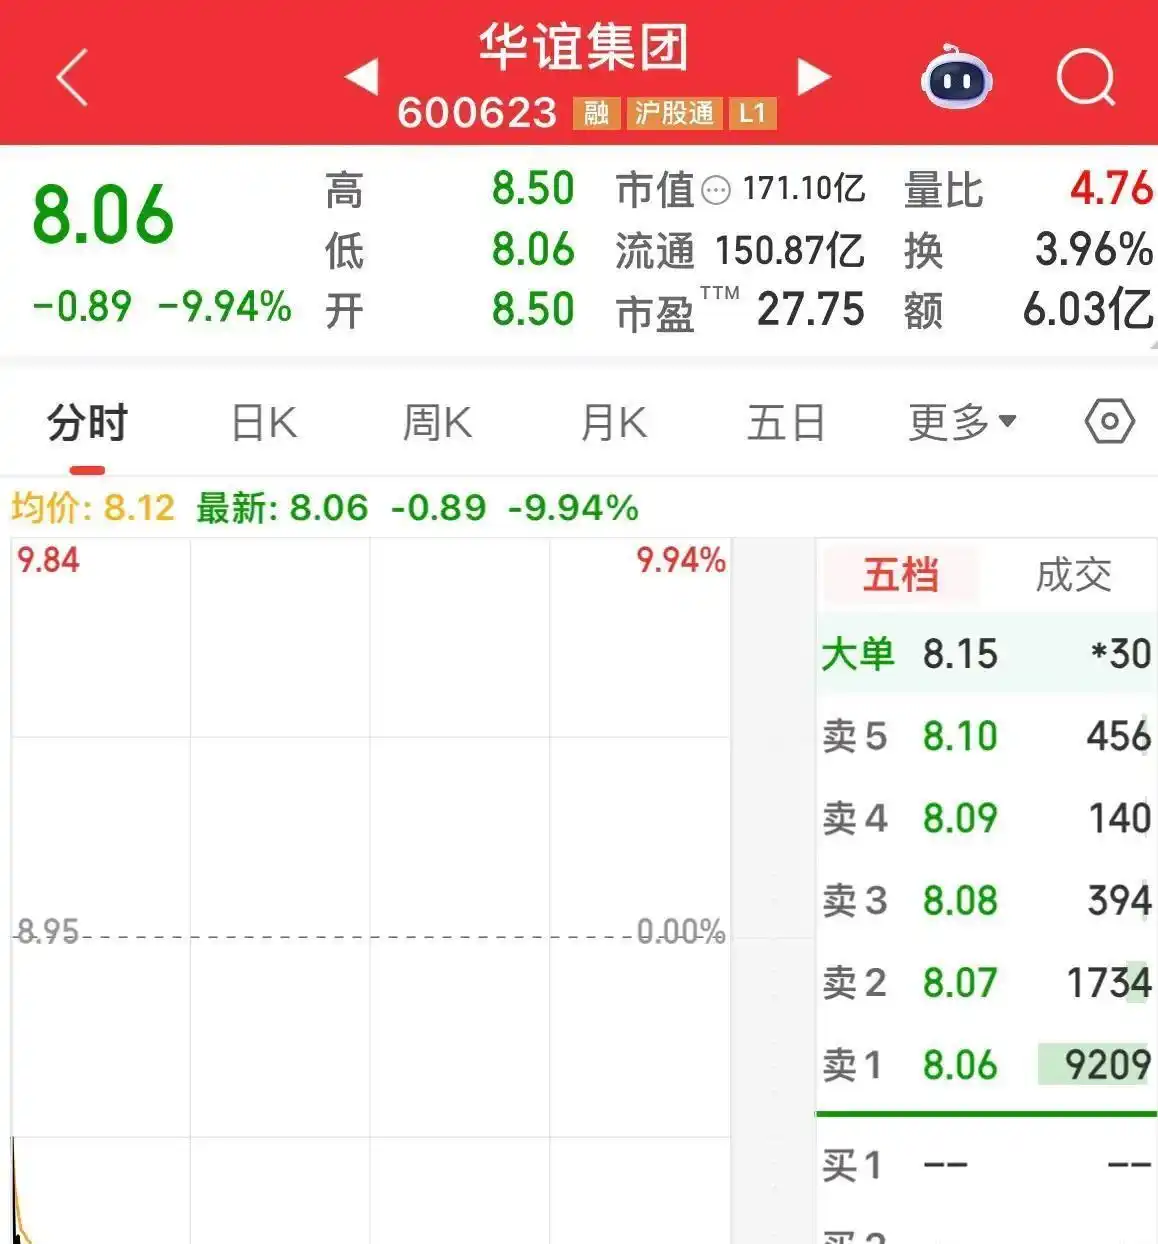Switch to previous stock via left triangle

(362, 76)
